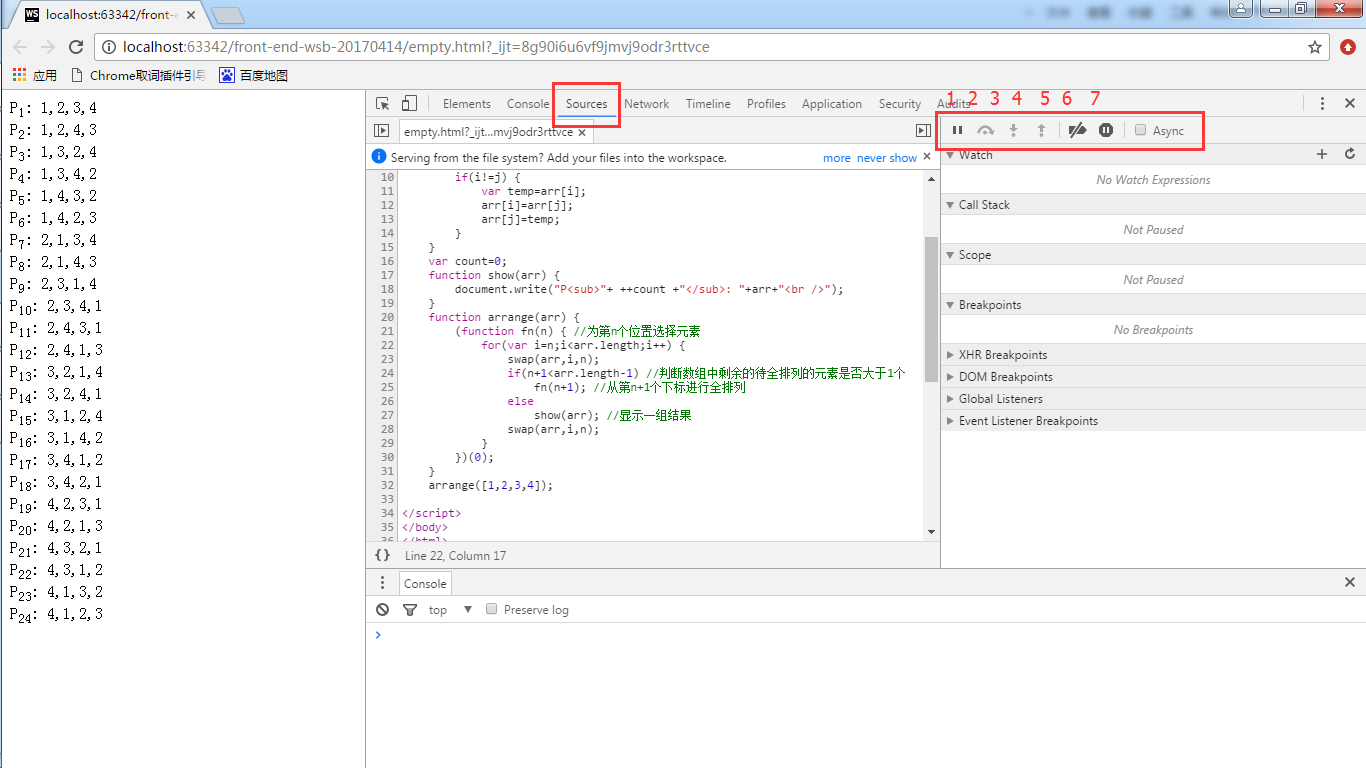Image resolution: width=1366 pixels, height=768 pixels.
Task: Toggle device toolbar icon in DevTools
Action: [409, 104]
